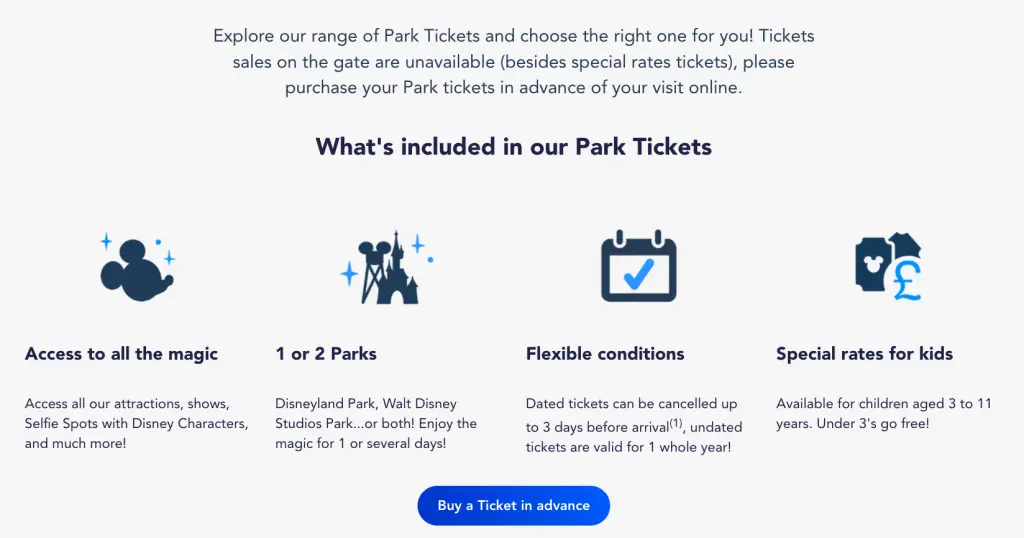
Task: Click the footnote (1) superscript after arrival
Action: coord(675,423)
